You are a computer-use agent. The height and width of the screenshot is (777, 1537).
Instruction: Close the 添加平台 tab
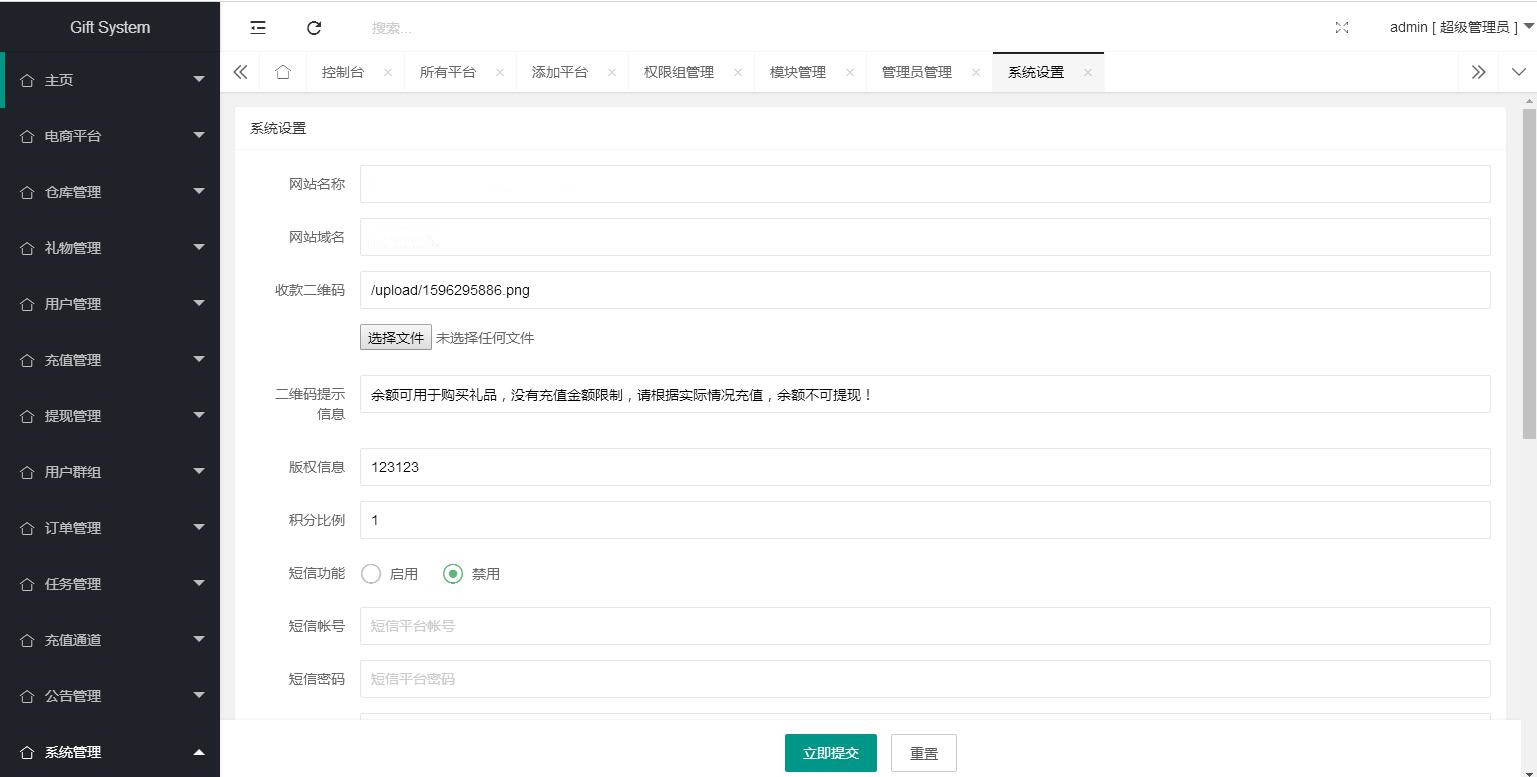click(612, 72)
